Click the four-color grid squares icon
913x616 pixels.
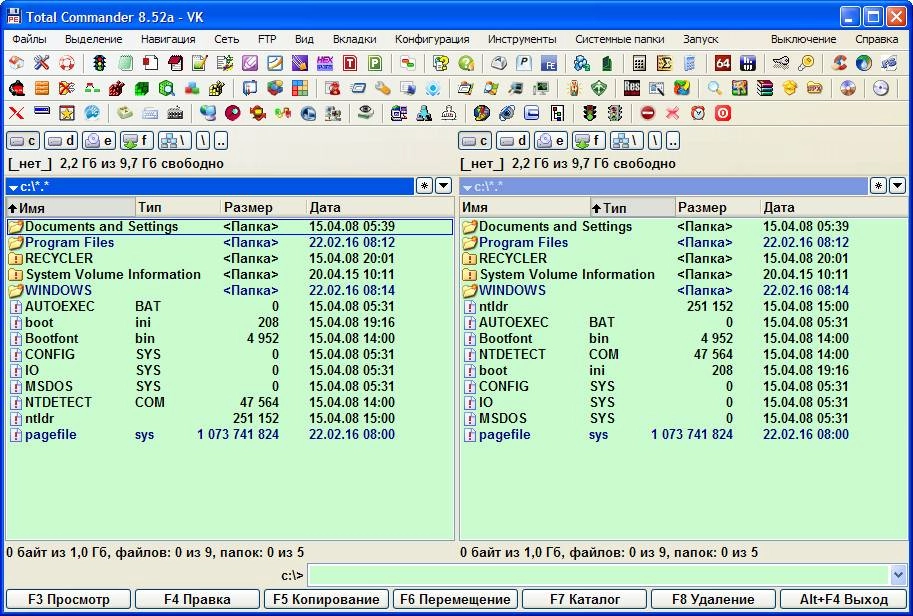pyautogui.click(x=300, y=88)
